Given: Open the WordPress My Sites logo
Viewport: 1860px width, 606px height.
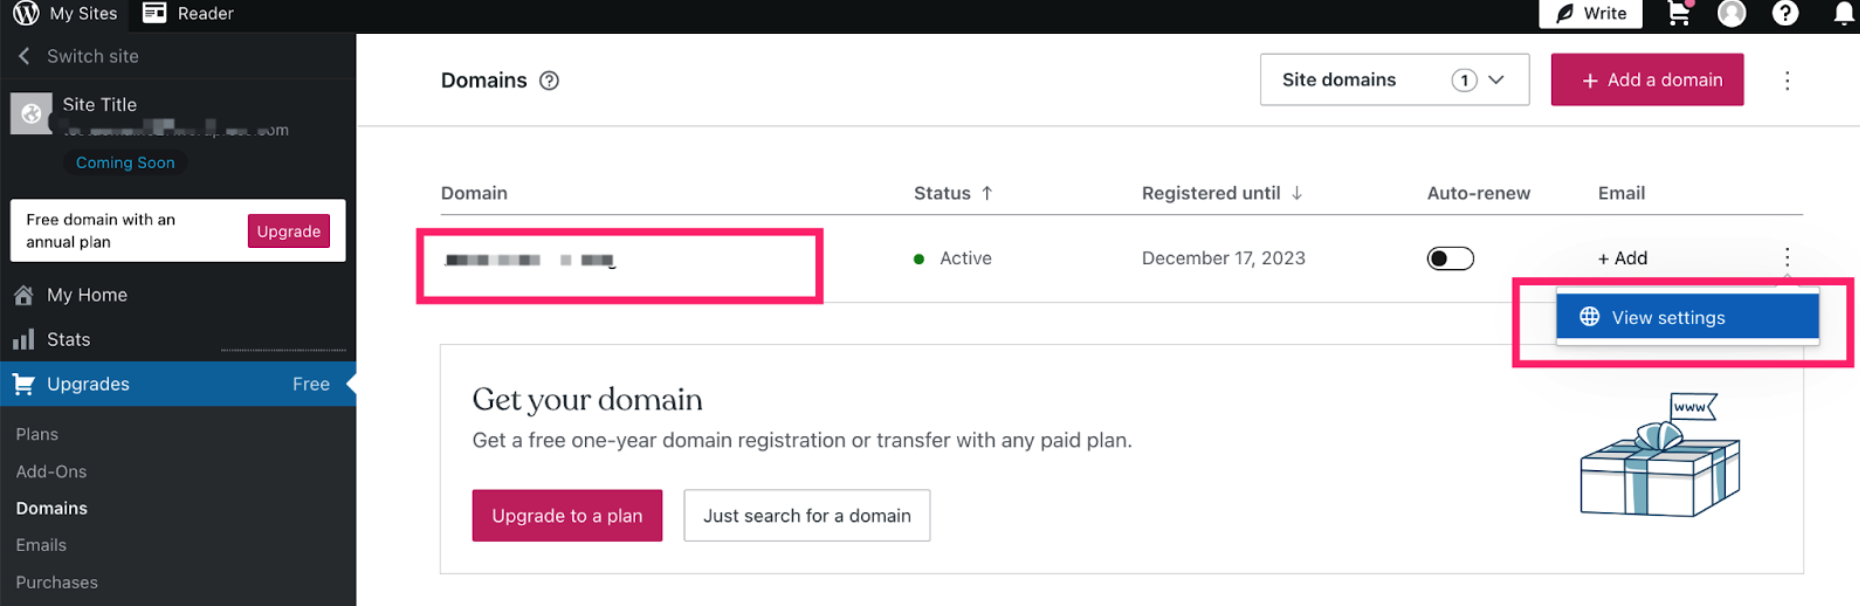Looking at the screenshot, I should (26, 13).
